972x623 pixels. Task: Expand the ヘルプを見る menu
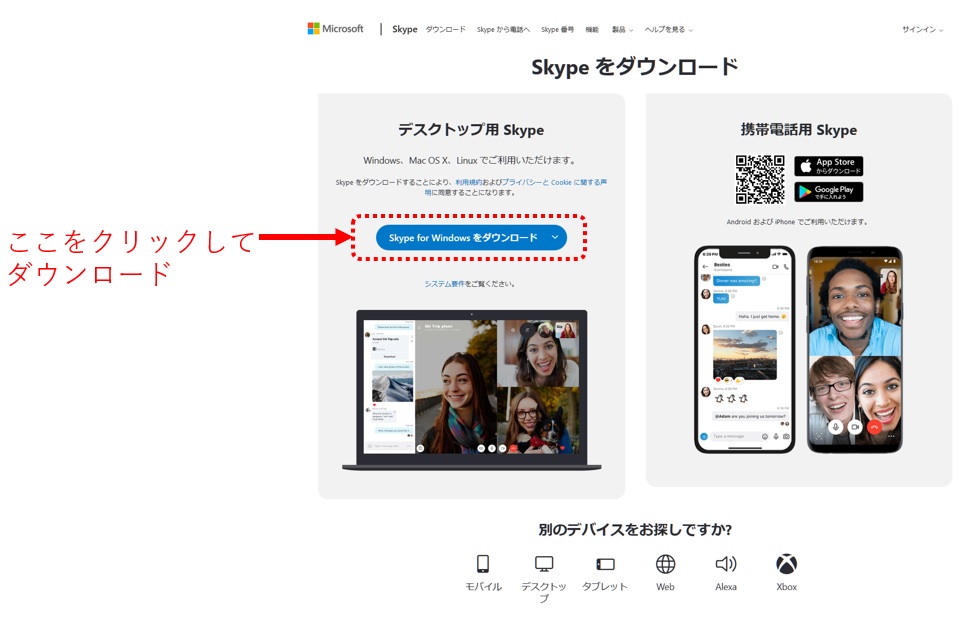point(668,30)
